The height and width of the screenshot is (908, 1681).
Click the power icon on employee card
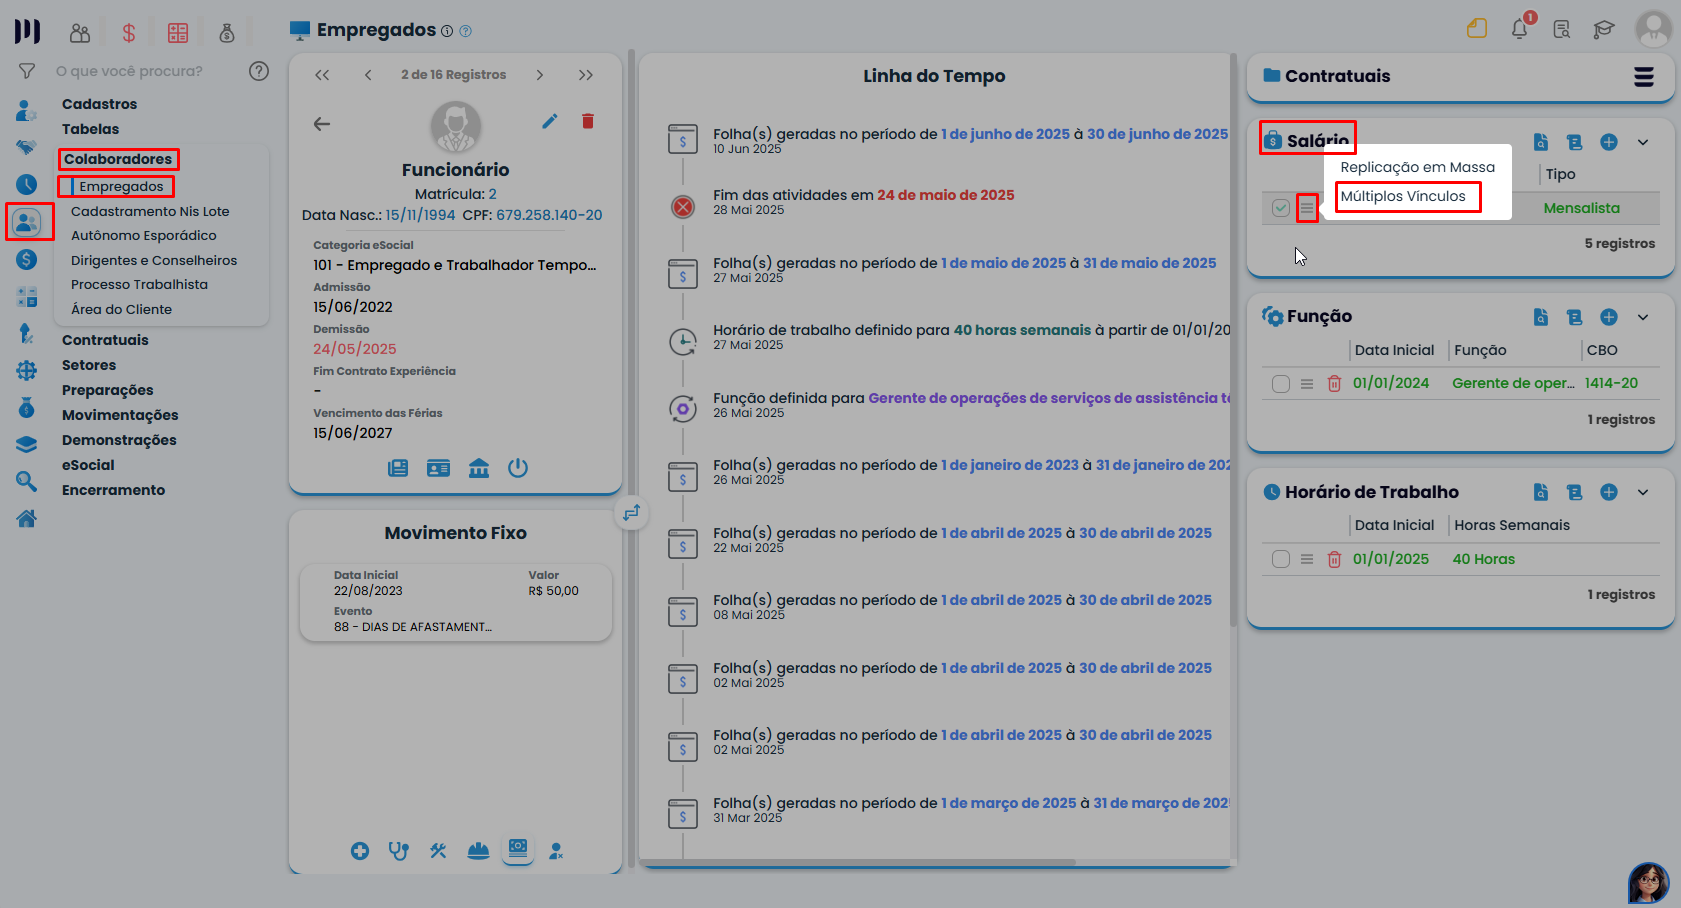tap(517, 468)
